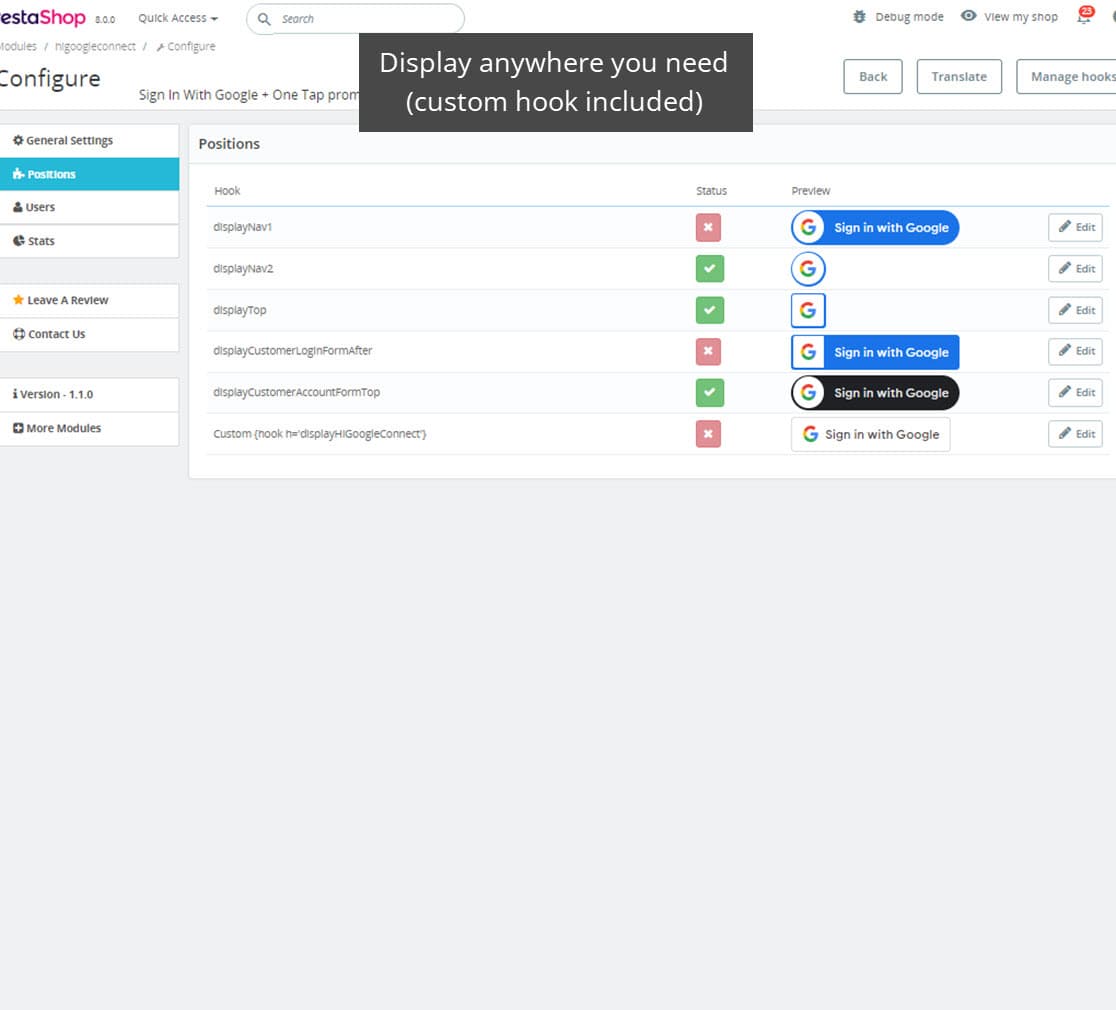
Task: Edit the displayNav1 hook
Action: (1075, 228)
